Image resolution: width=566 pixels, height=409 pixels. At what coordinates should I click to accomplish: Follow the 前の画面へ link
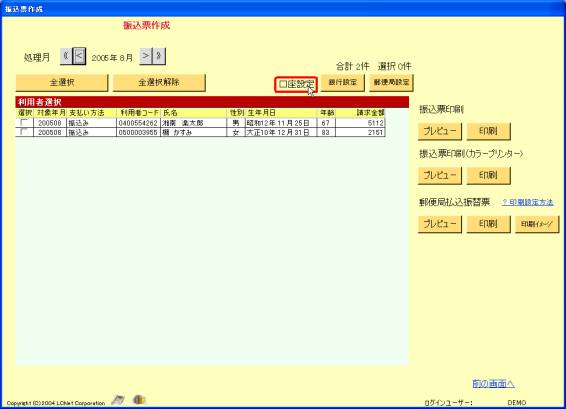[x=493, y=384]
